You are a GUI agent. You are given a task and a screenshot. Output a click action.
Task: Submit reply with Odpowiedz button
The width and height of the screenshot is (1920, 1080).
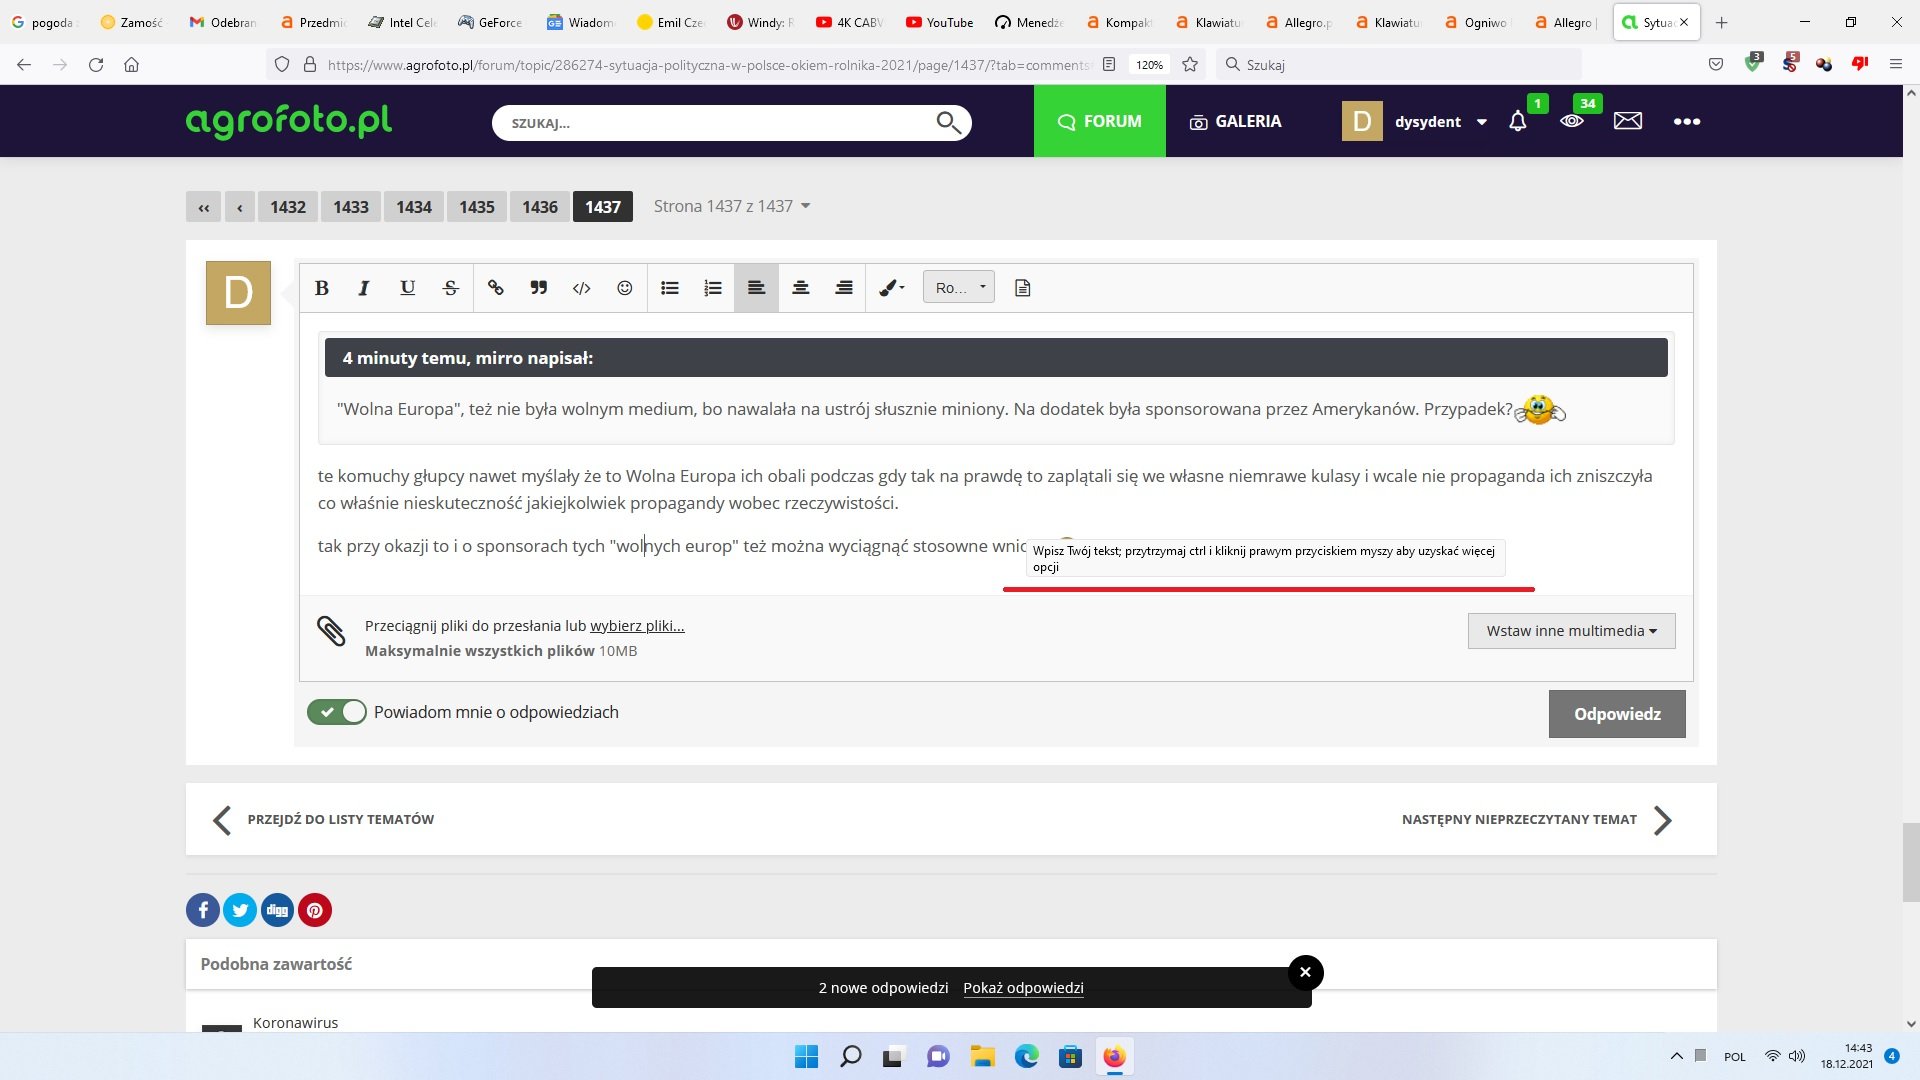click(x=1616, y=714)
